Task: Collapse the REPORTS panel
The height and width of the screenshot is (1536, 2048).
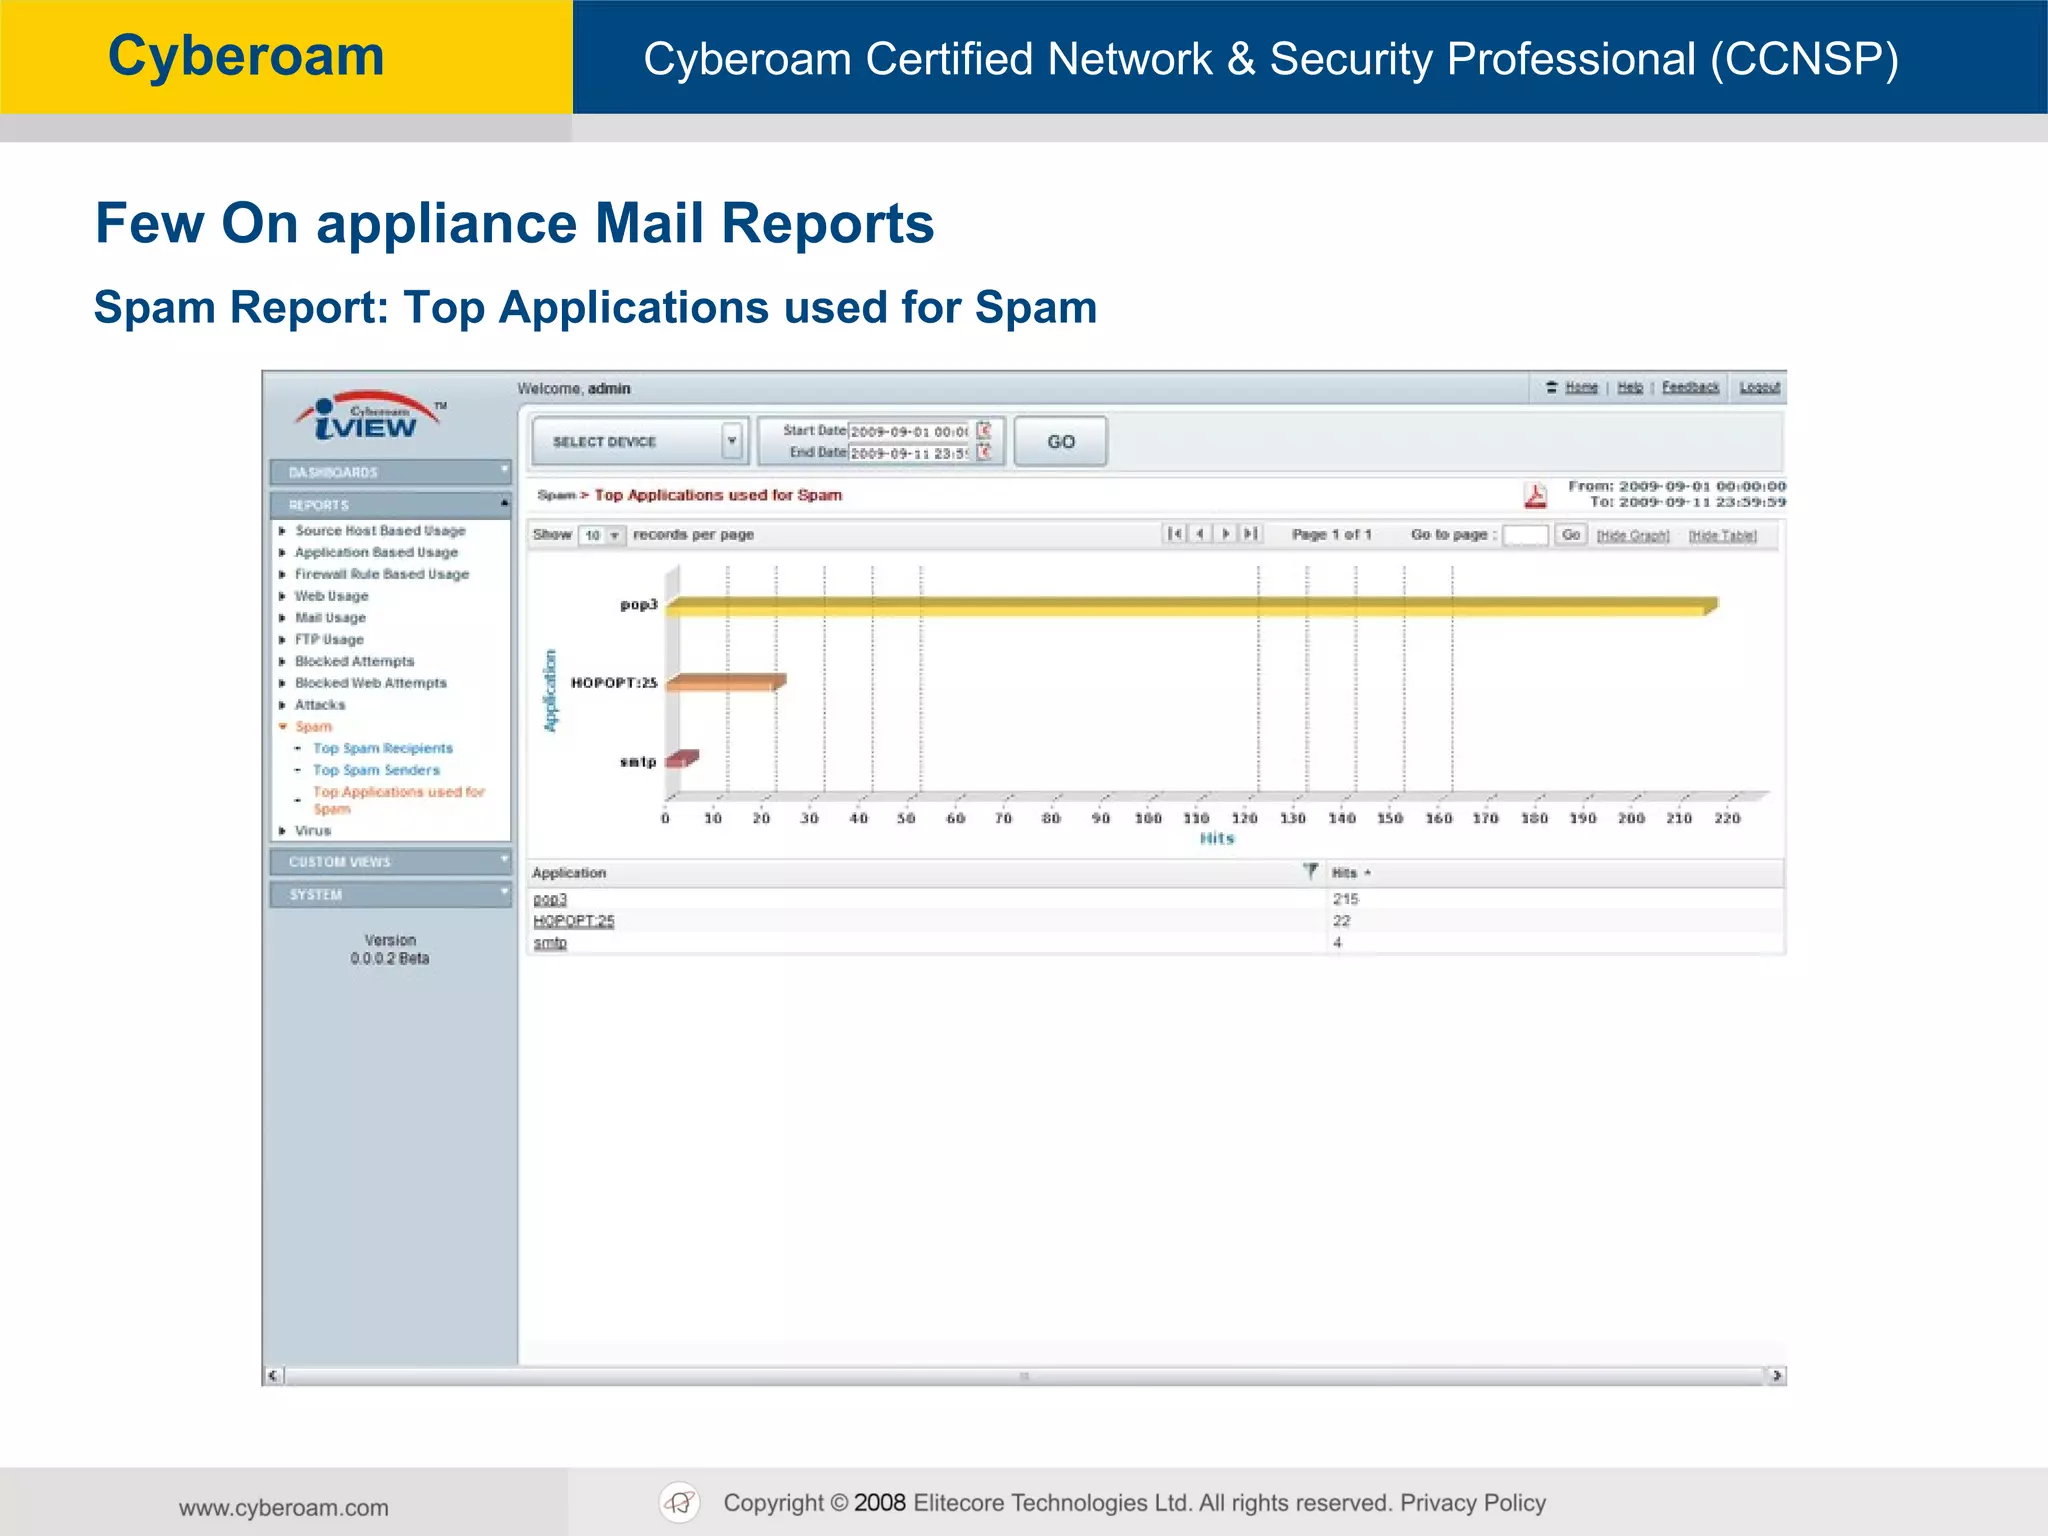Action: (x=391, y=504)
